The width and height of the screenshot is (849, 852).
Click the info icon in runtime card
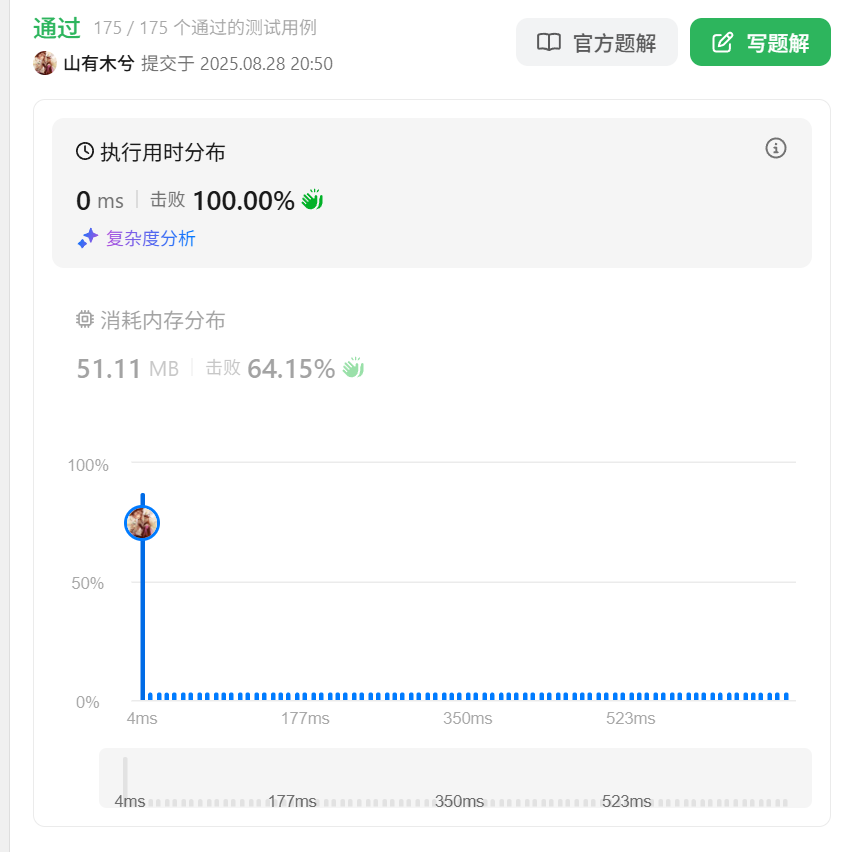tap(776, 148)
